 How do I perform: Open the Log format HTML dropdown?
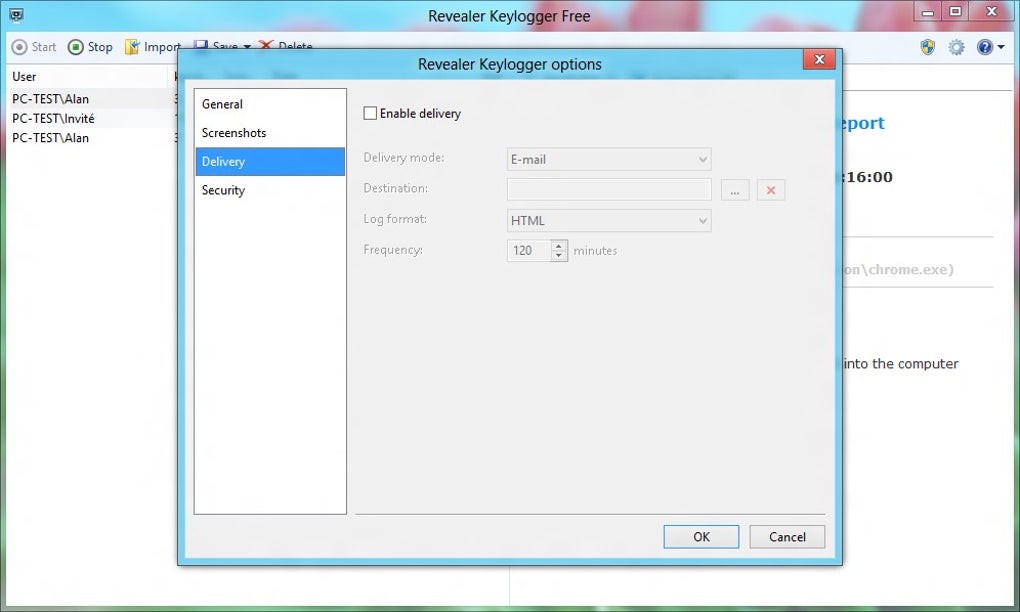coord(609,220)
